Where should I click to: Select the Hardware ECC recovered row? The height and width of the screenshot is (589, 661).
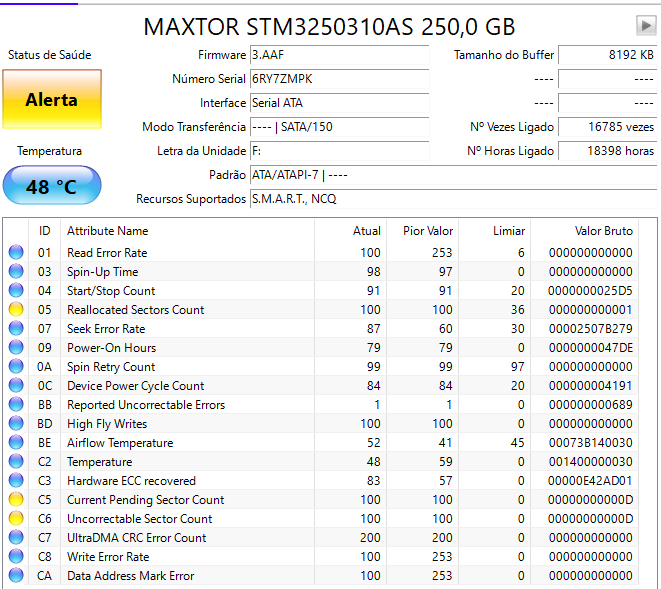322,480
